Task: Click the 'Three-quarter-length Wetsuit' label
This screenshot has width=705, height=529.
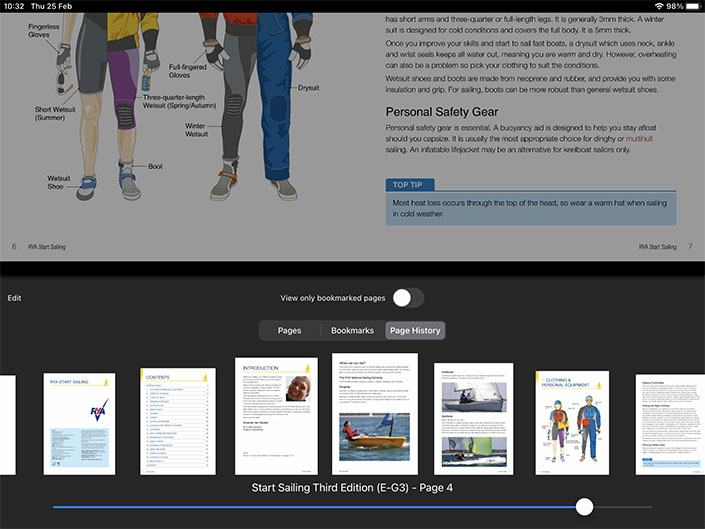Action: coord(179,101)
